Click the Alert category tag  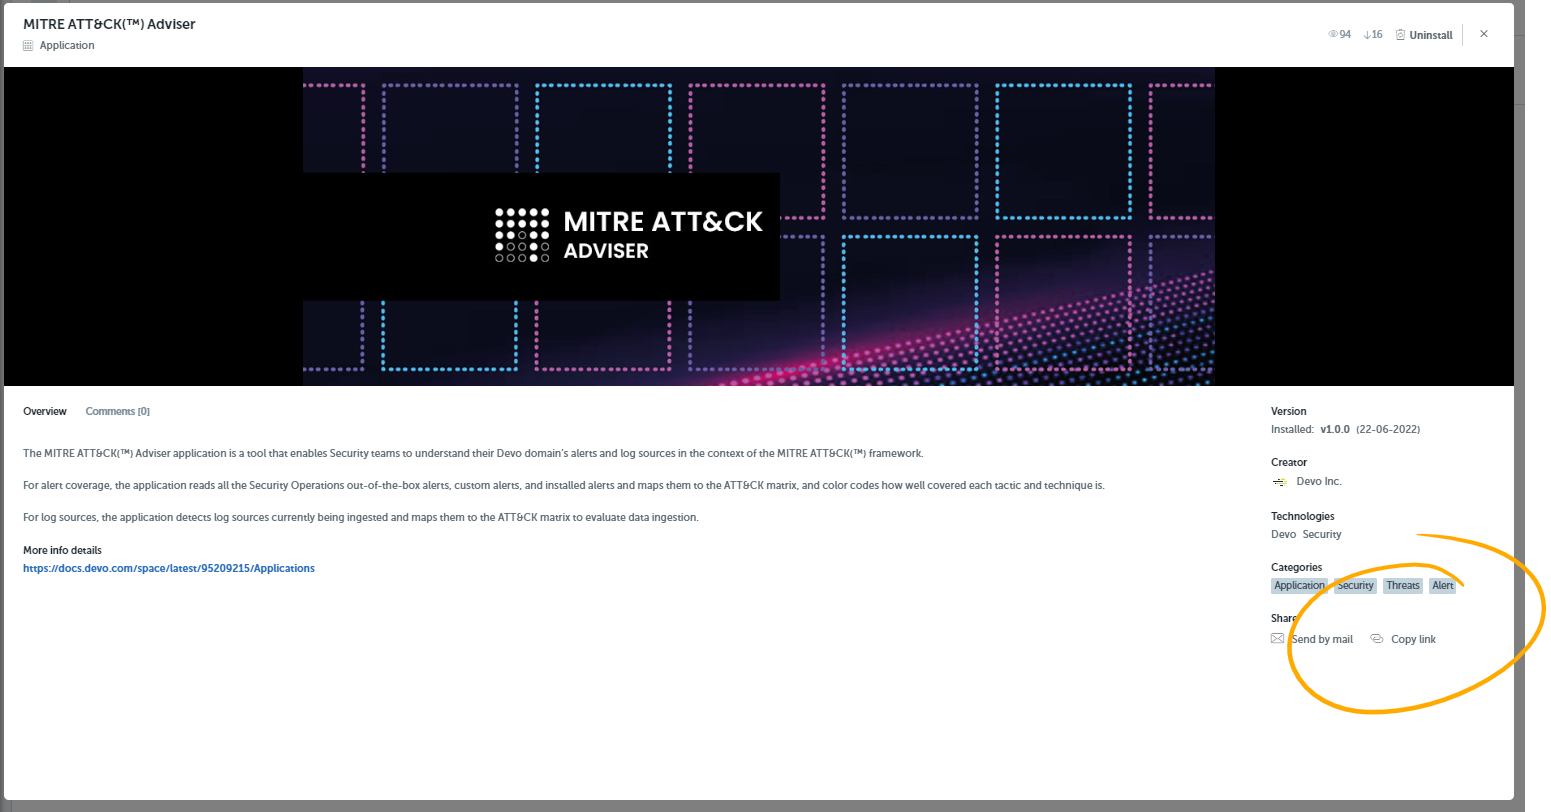(1442, 586)
